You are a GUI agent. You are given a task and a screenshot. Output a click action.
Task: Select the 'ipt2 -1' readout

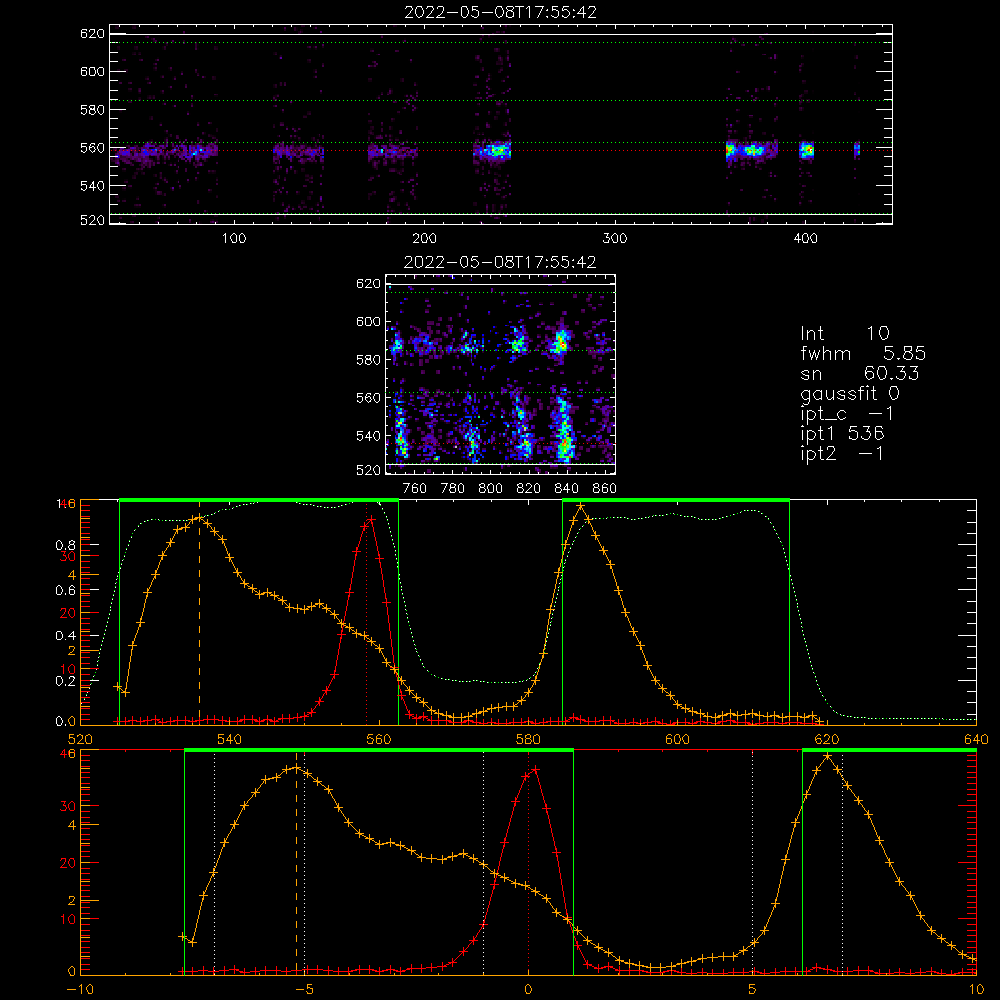[842, 453]
